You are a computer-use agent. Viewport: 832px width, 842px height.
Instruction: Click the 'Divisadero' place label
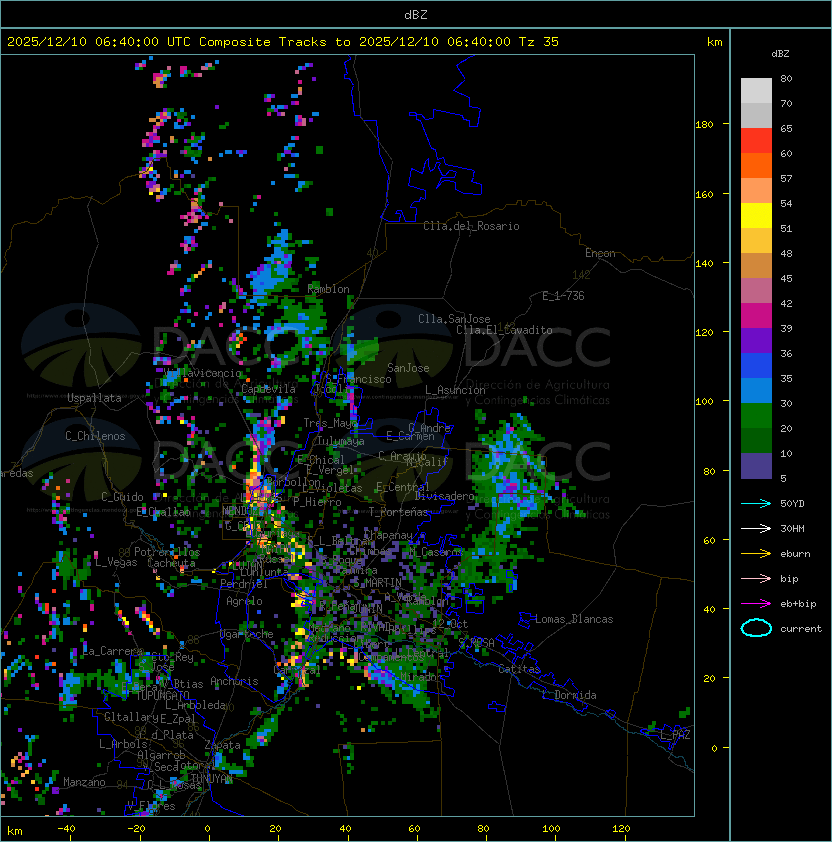pyautogui.click(x=444, y=496)
